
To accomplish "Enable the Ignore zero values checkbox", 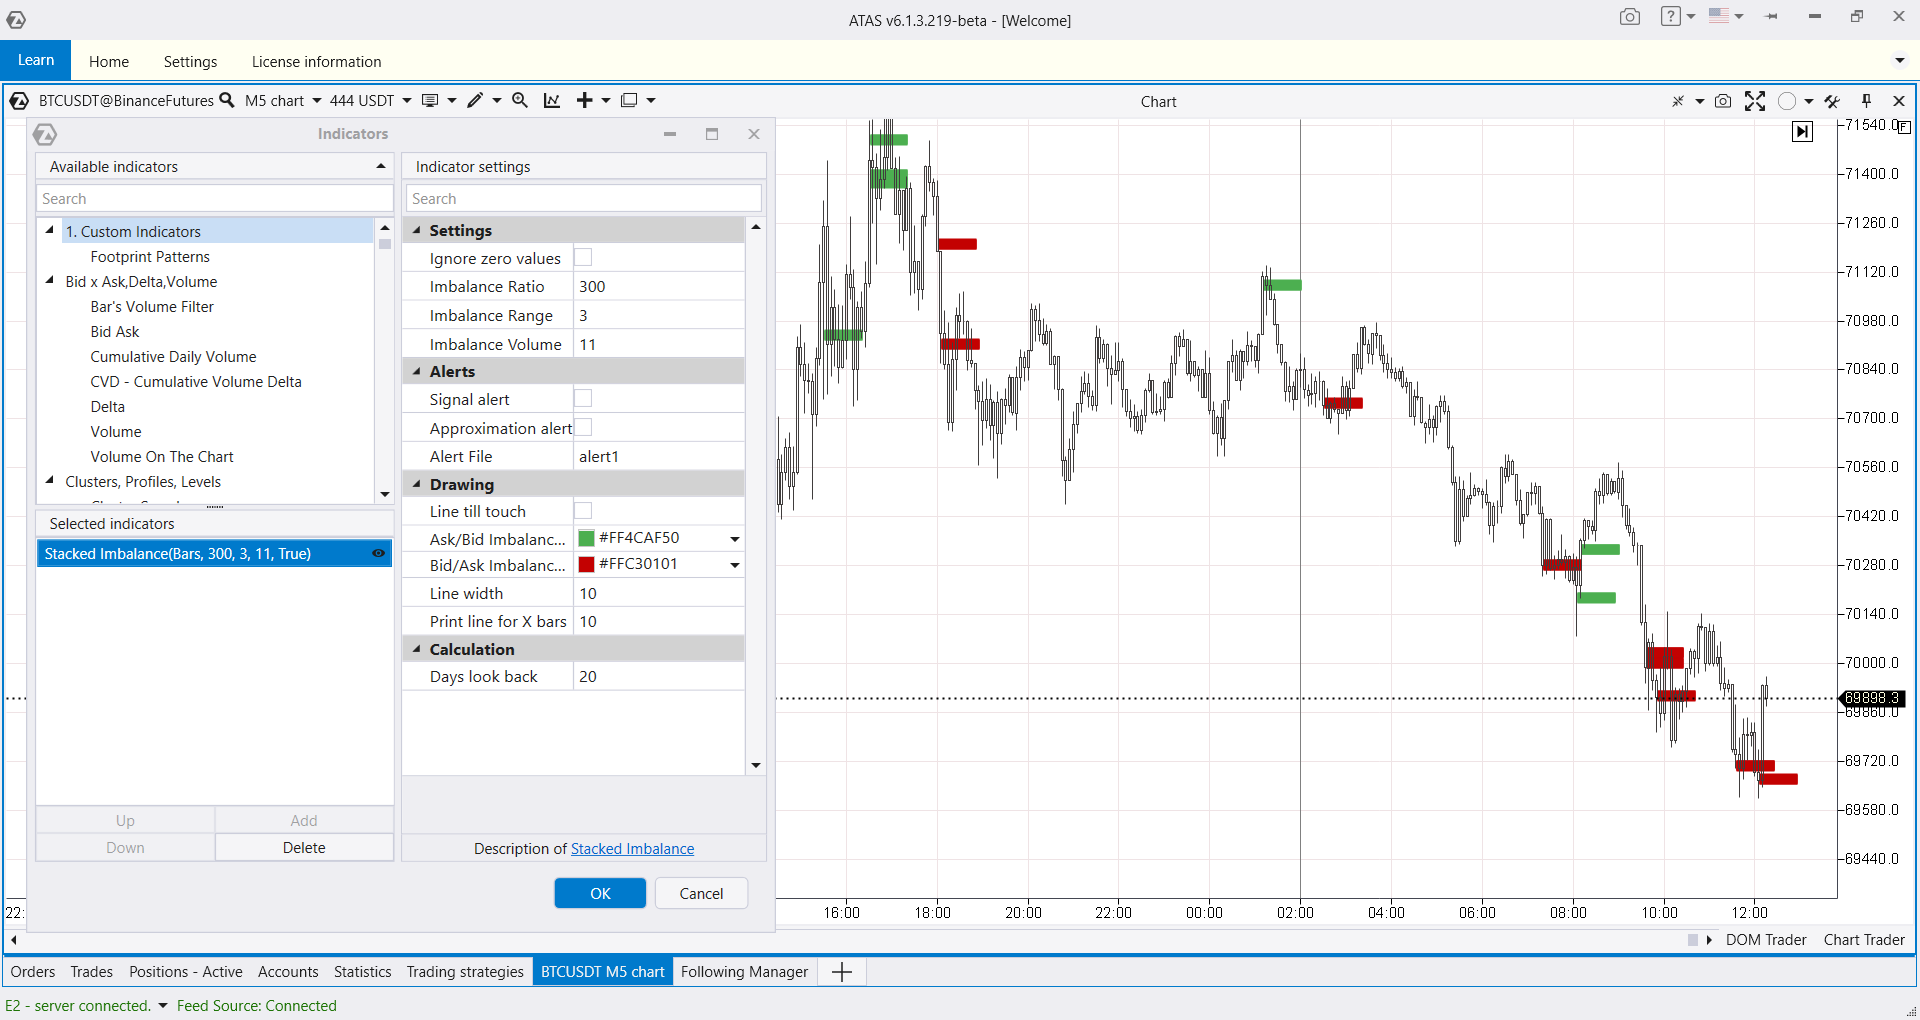I will coord(583,258).
